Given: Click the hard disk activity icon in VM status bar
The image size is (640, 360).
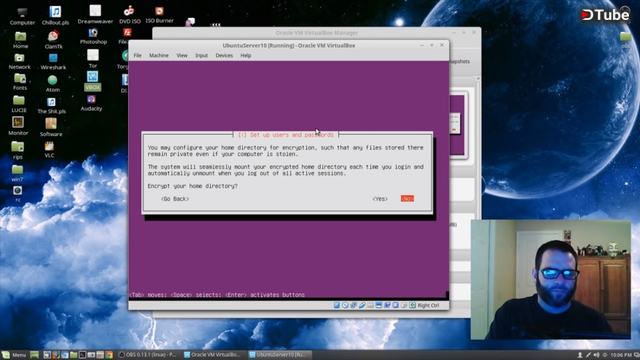Looking at the screenshot, I should coord(337,305).
